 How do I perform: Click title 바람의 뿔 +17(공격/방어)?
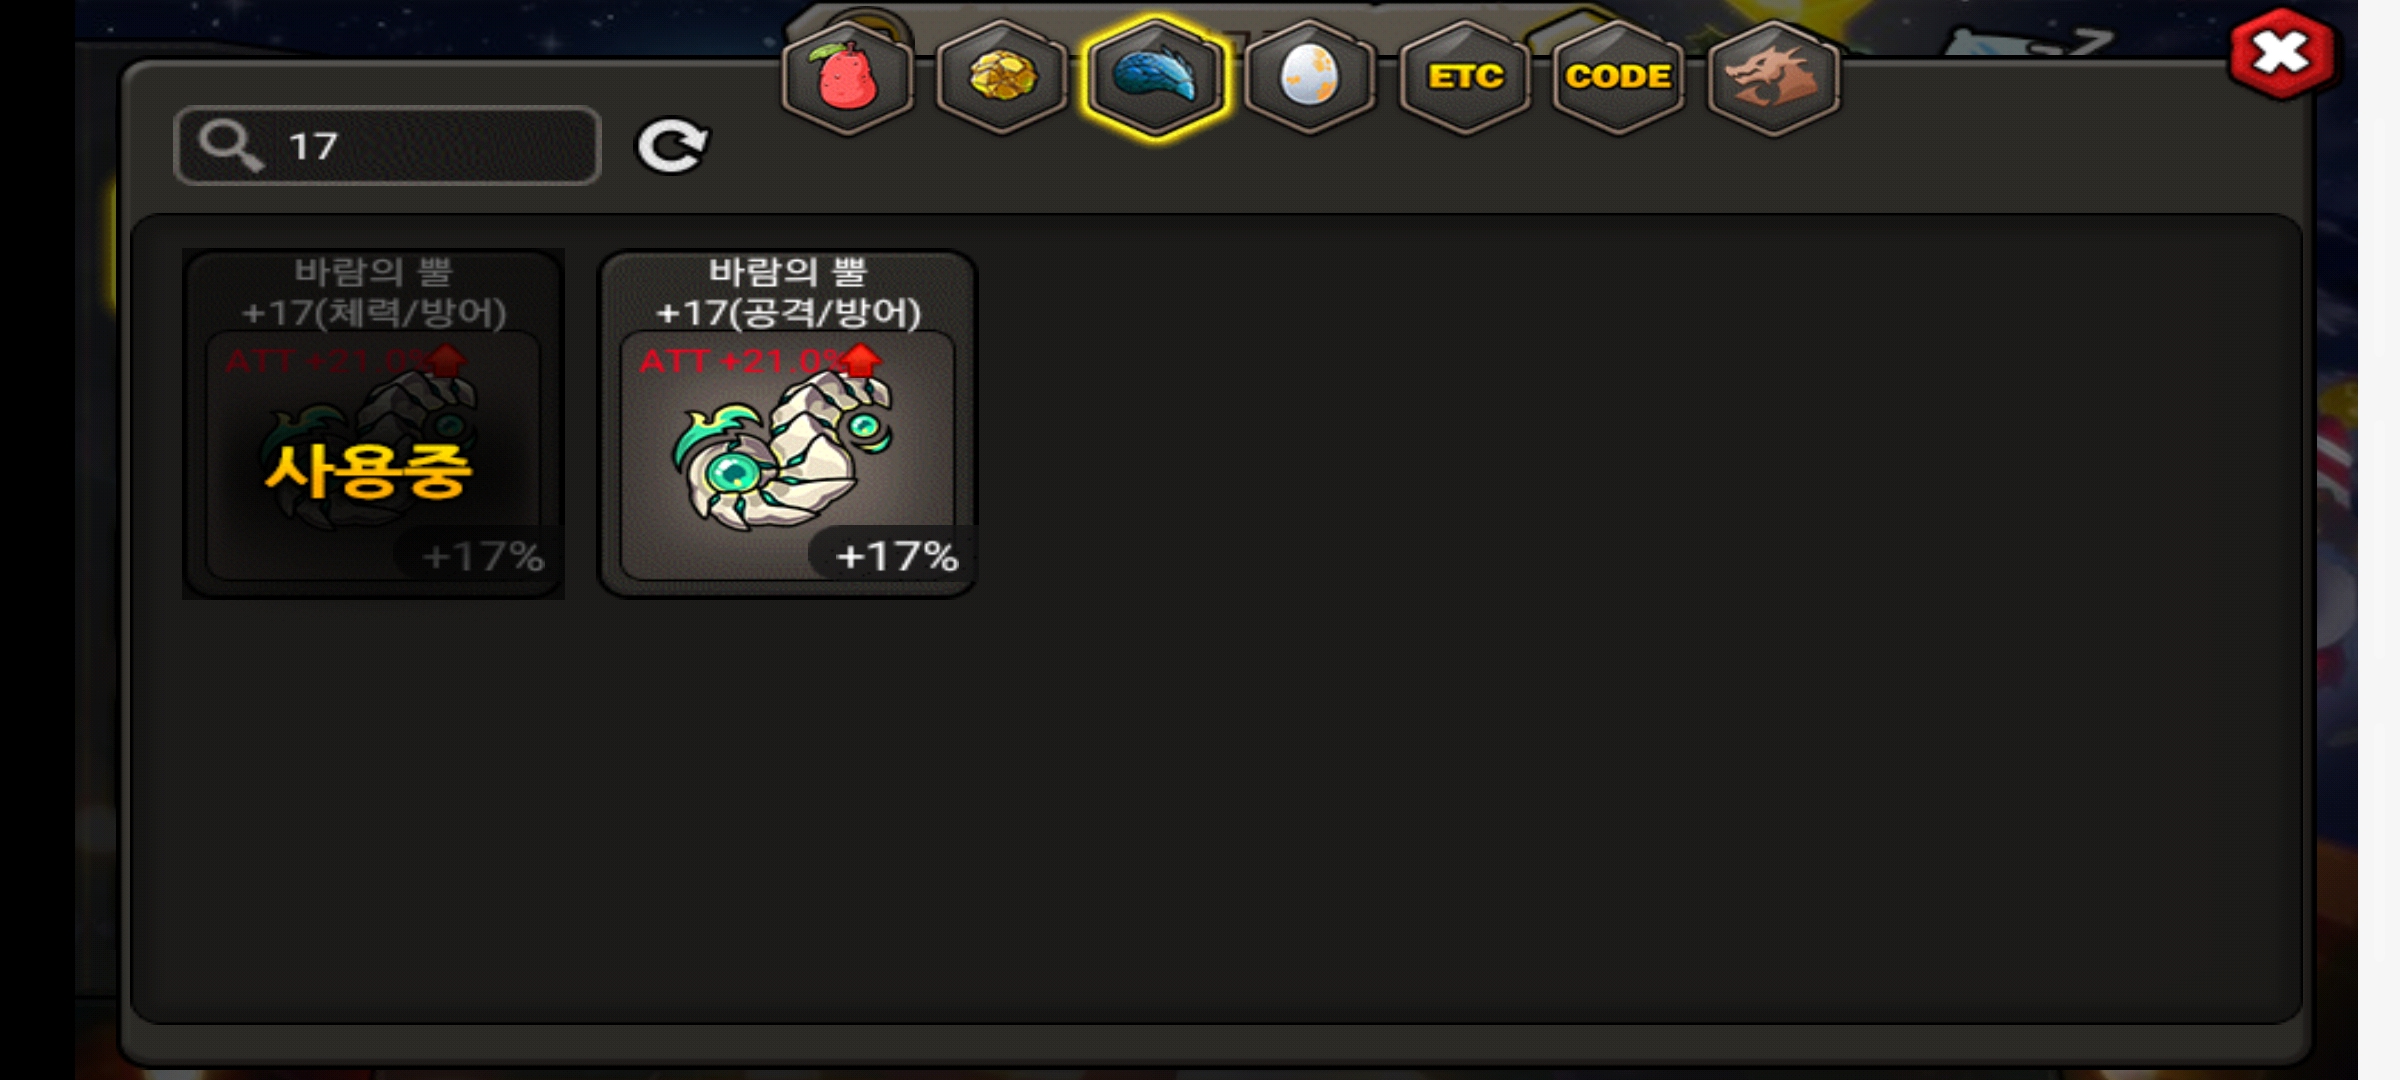coord(788,292)
